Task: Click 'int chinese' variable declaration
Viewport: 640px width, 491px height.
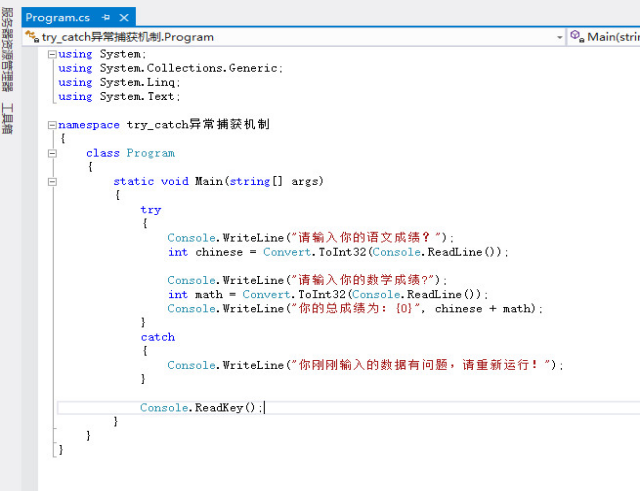Action: tap(205, 253)
